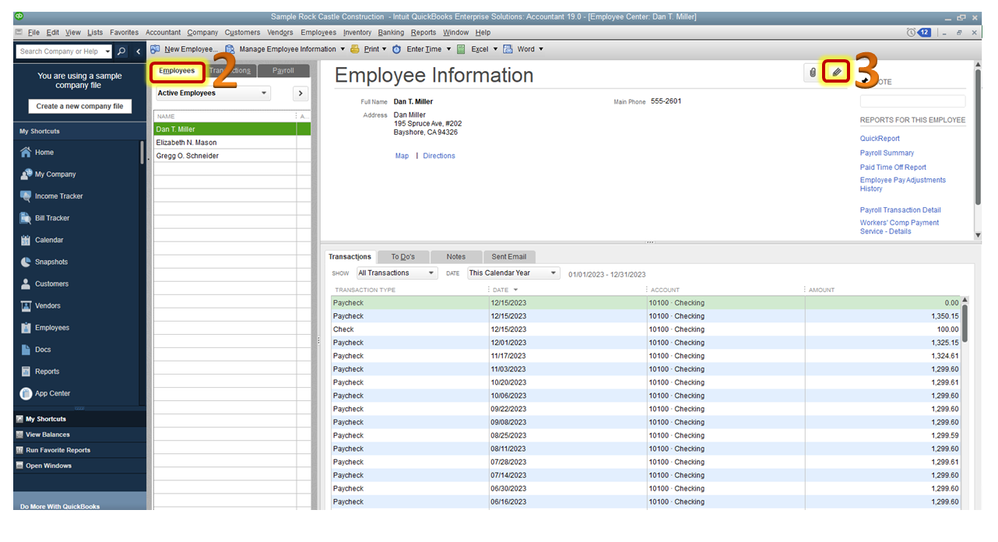Image resolution: width=998 pixels, height=542 pixels.
Task: Open Vendors shortcut in sidebar
Action: pos(40,306)
